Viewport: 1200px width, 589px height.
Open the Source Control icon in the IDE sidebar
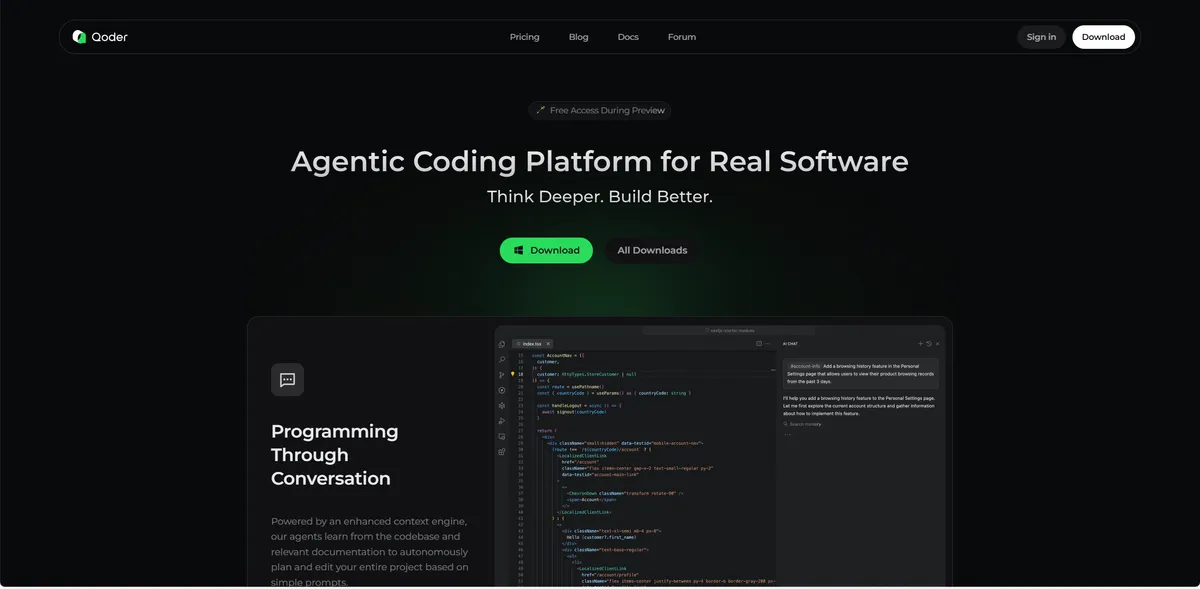click(x=502, y=374)
